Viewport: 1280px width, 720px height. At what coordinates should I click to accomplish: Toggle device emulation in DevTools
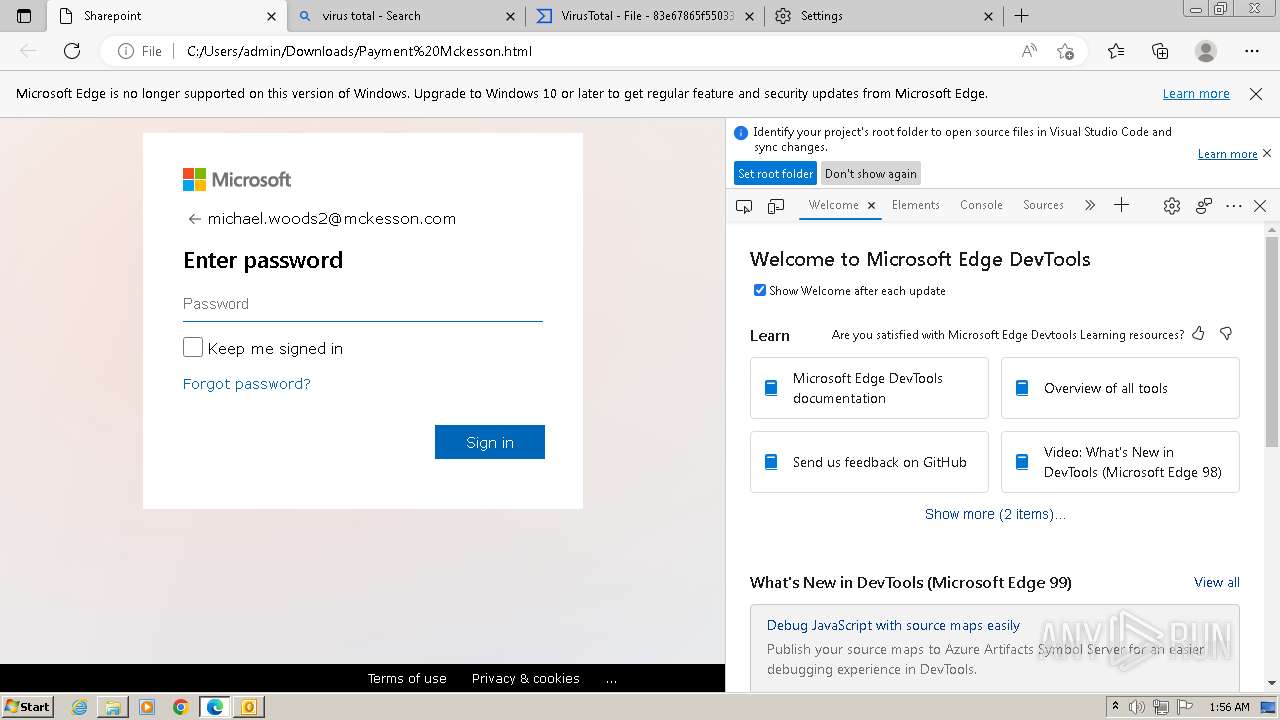776,205
